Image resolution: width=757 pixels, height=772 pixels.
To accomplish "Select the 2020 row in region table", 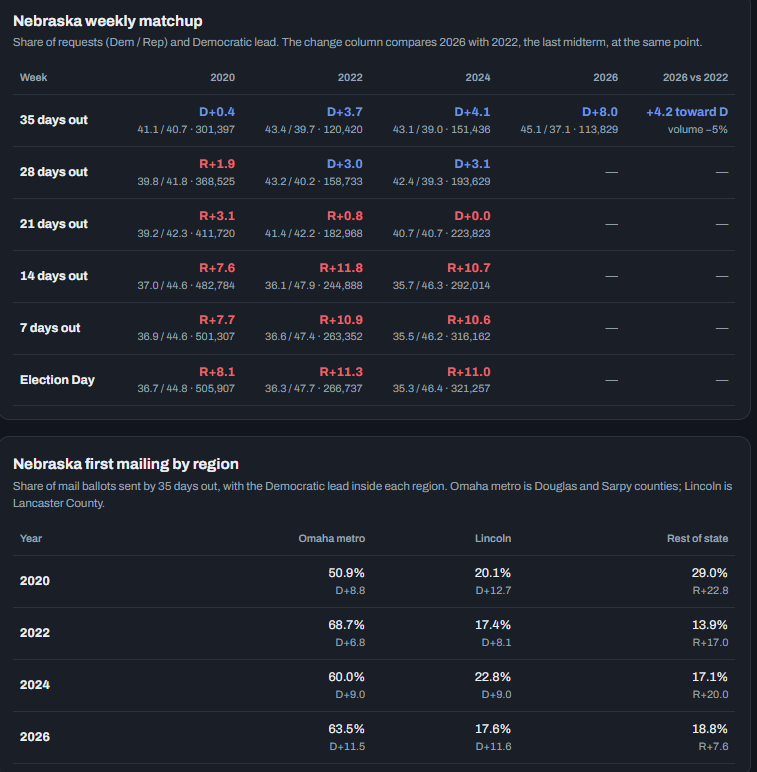I will [x=374, y=581].
